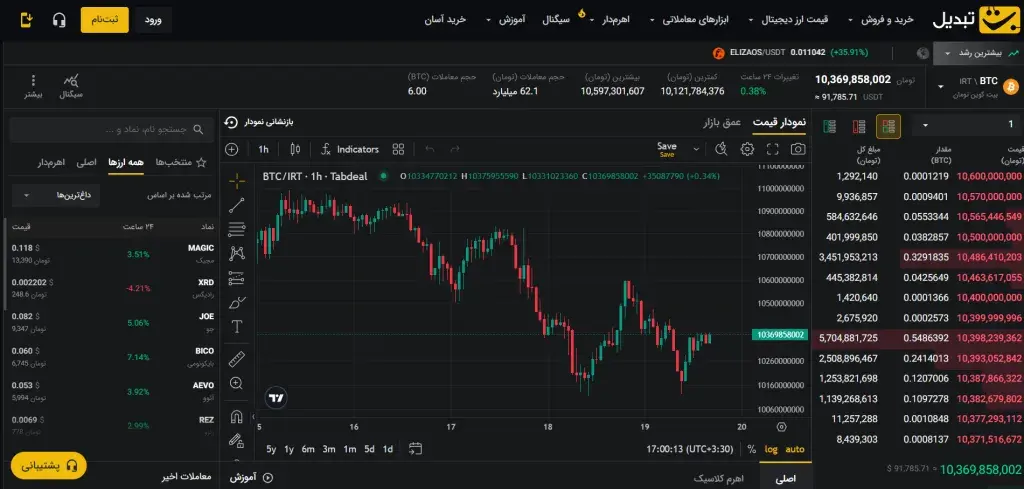Select اهرم کلاسیک bottom tab
The height and width of the screenshot is (489, 1024).
718,478
